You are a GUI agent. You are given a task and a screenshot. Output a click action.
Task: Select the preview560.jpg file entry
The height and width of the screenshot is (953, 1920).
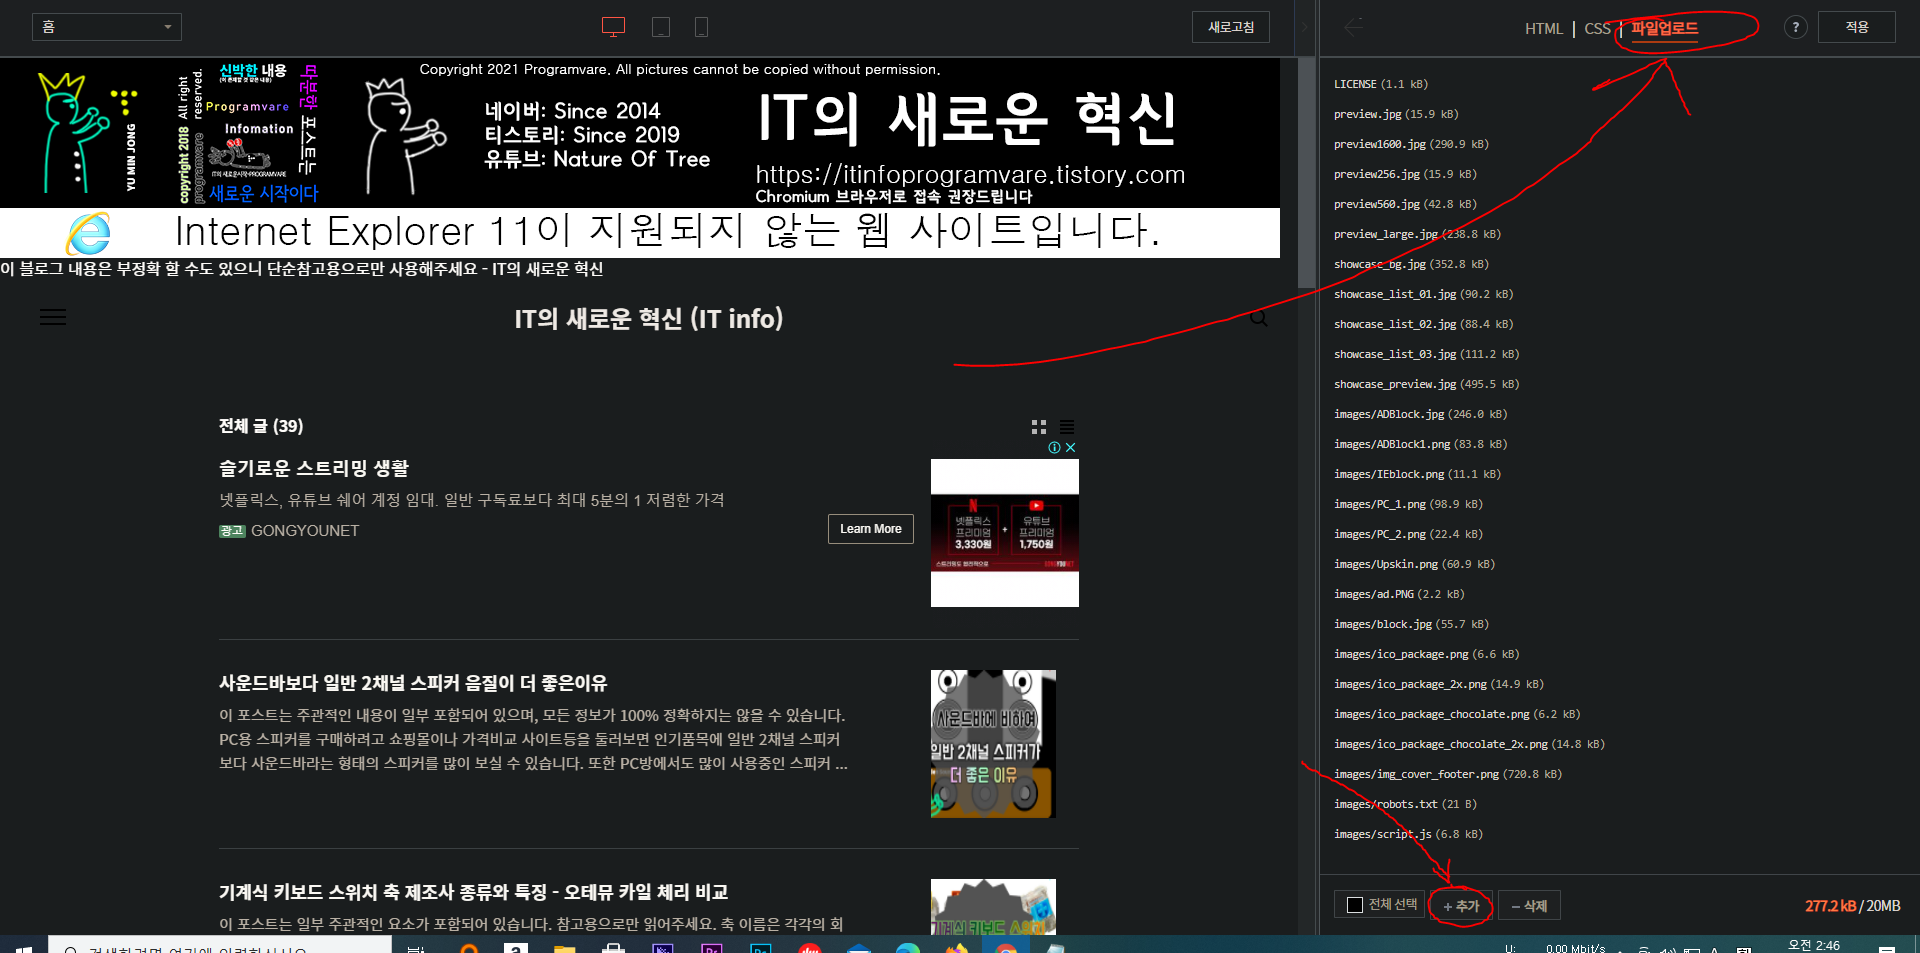[x=1405, y=204]
